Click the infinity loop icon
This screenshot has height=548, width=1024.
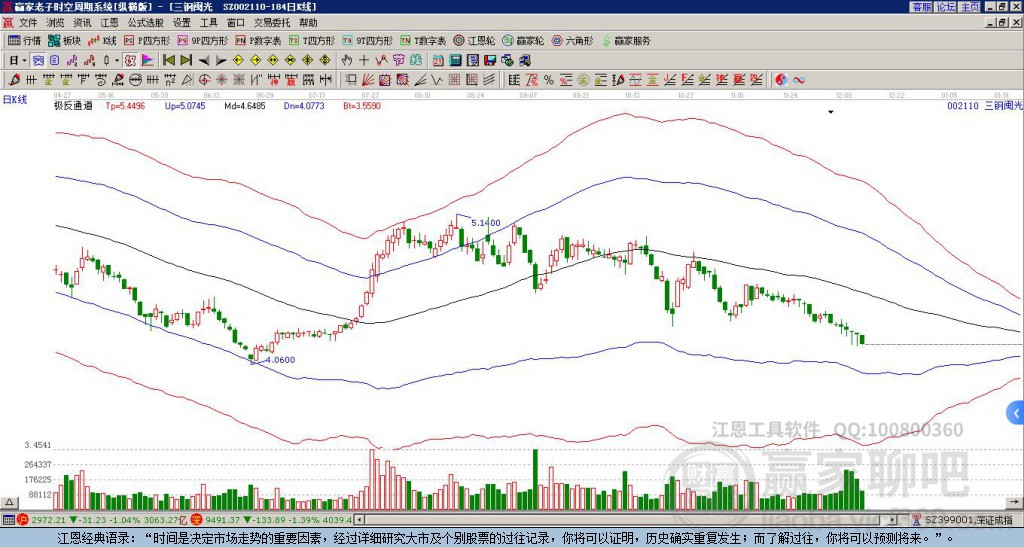tap(799, 80)
